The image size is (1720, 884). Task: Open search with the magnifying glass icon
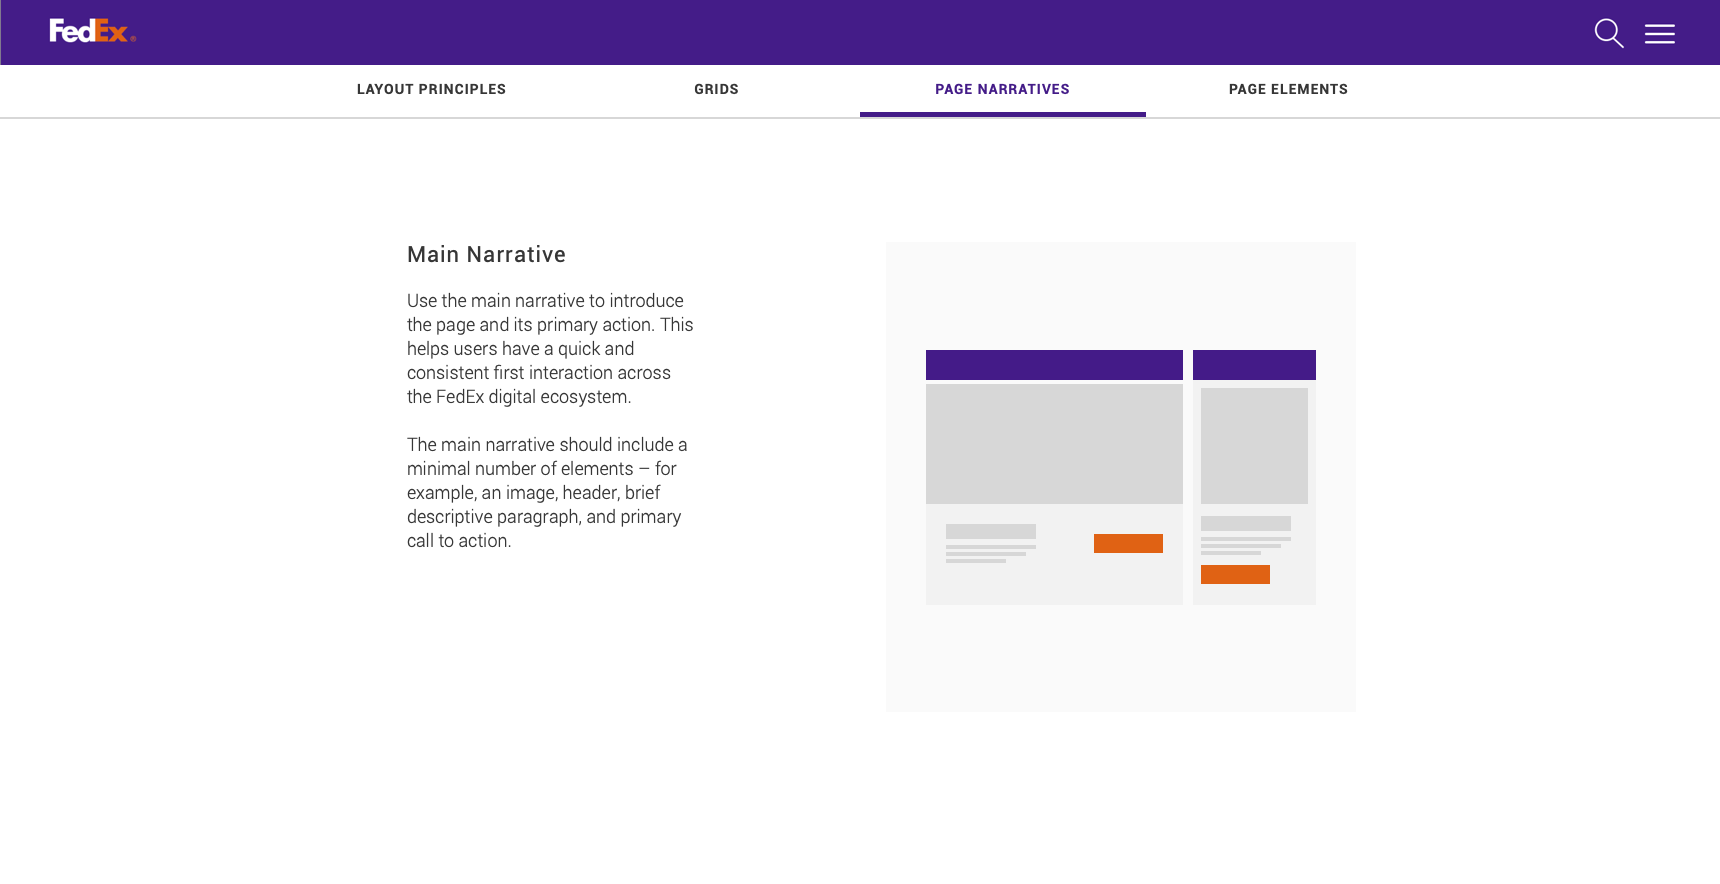(1608, 33)
